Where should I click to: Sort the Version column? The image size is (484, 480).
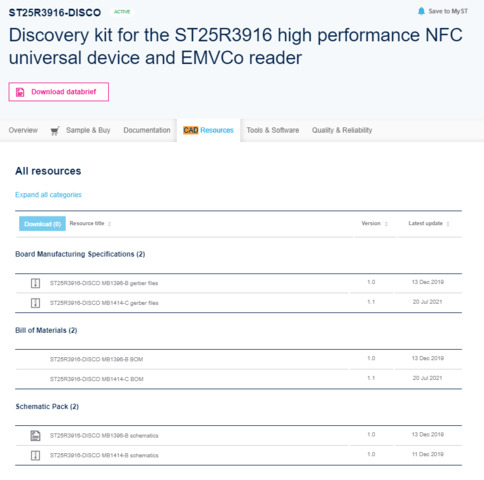tap(386, 224)
